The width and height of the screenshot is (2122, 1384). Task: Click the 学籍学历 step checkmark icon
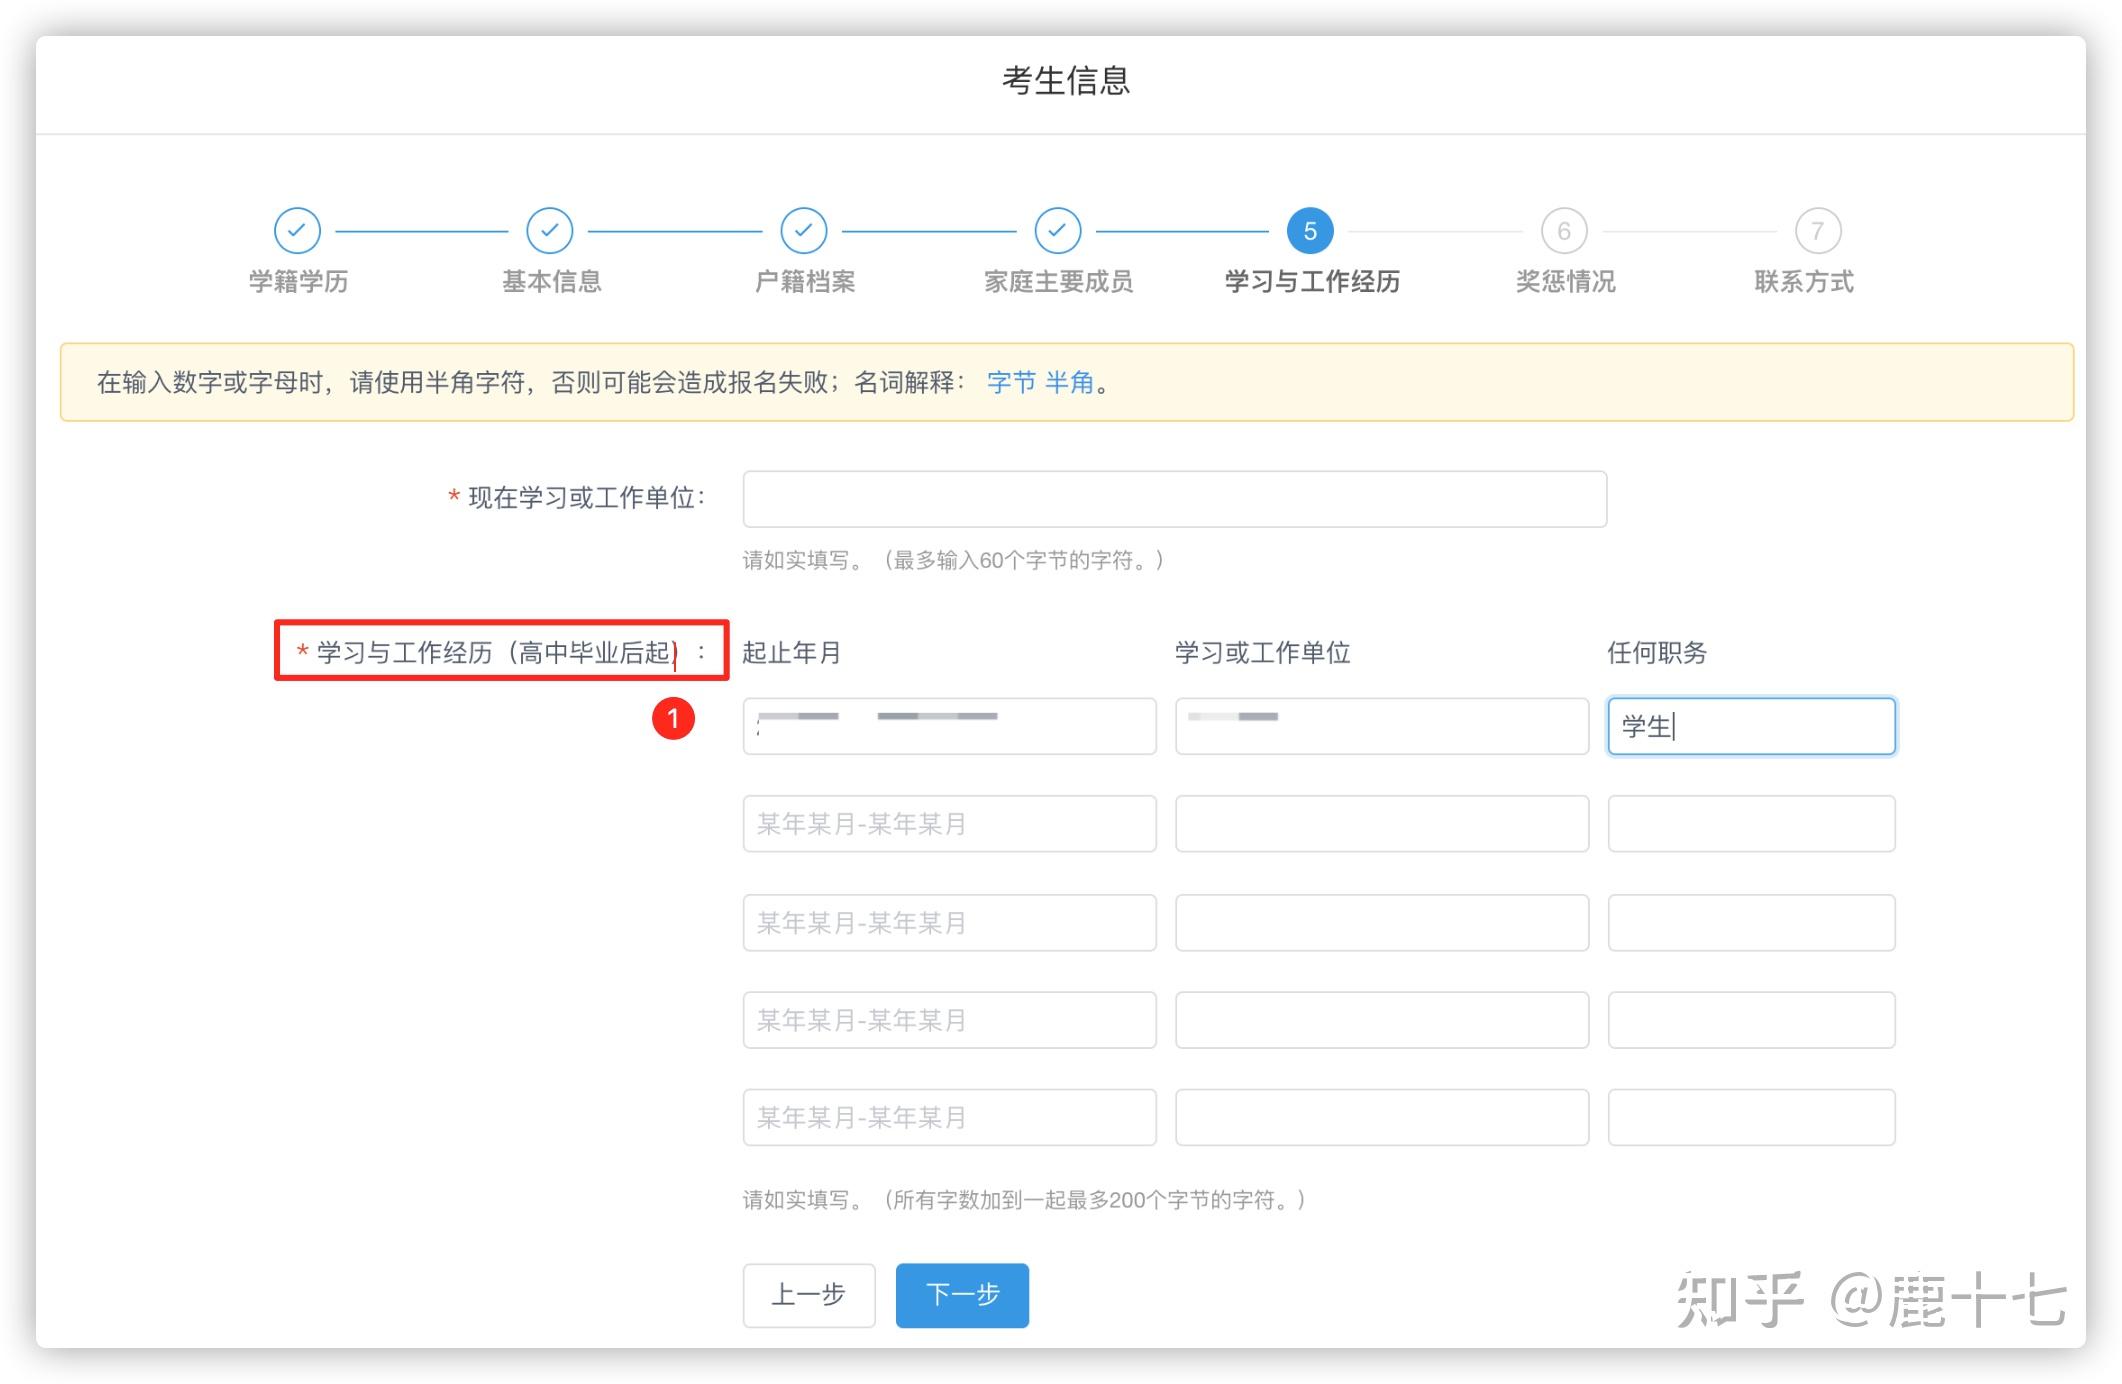[297, 231]
